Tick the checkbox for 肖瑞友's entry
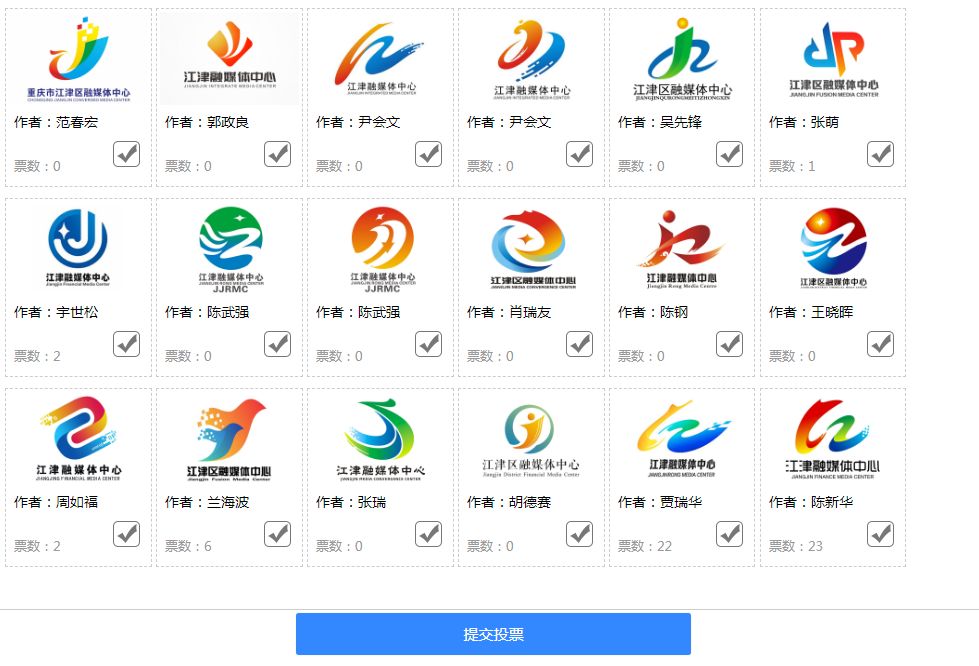Image resolution: width=979 pixels, height=666 pixels. [580, 344]
